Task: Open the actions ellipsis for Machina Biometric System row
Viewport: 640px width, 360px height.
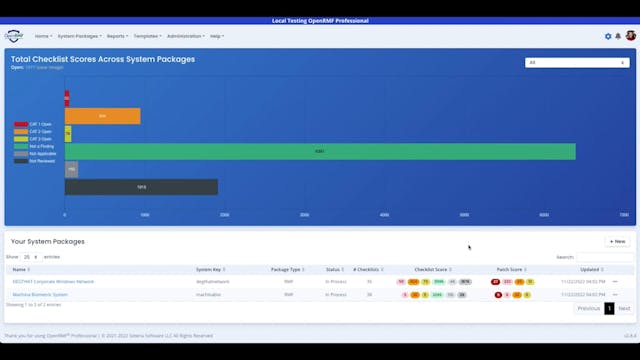Action: (x=615, y=295)
